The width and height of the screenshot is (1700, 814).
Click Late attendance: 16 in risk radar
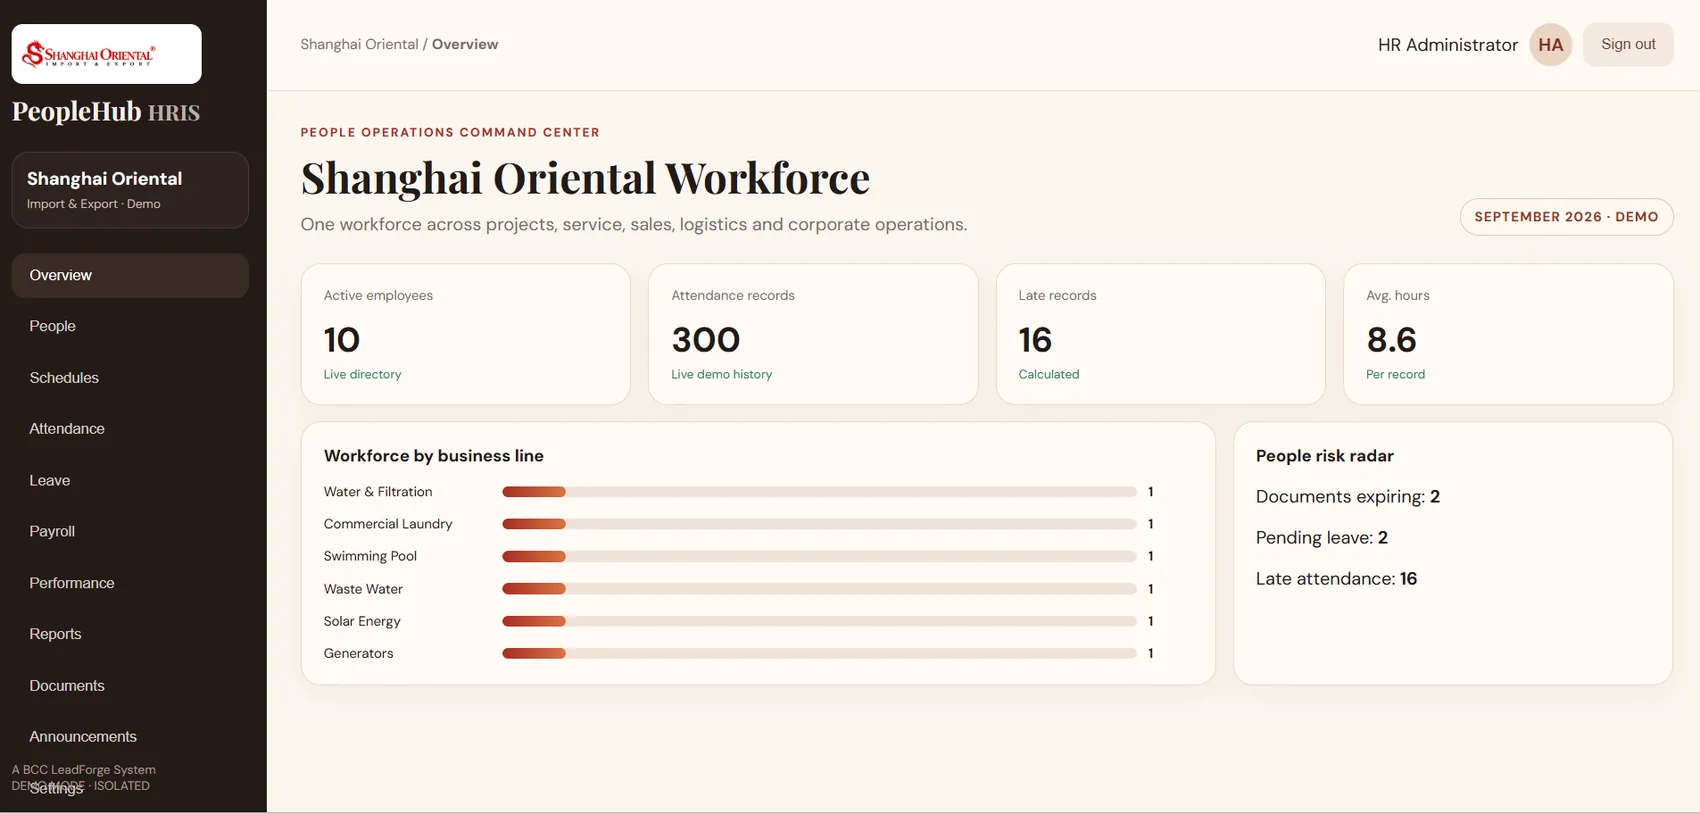1336,579
